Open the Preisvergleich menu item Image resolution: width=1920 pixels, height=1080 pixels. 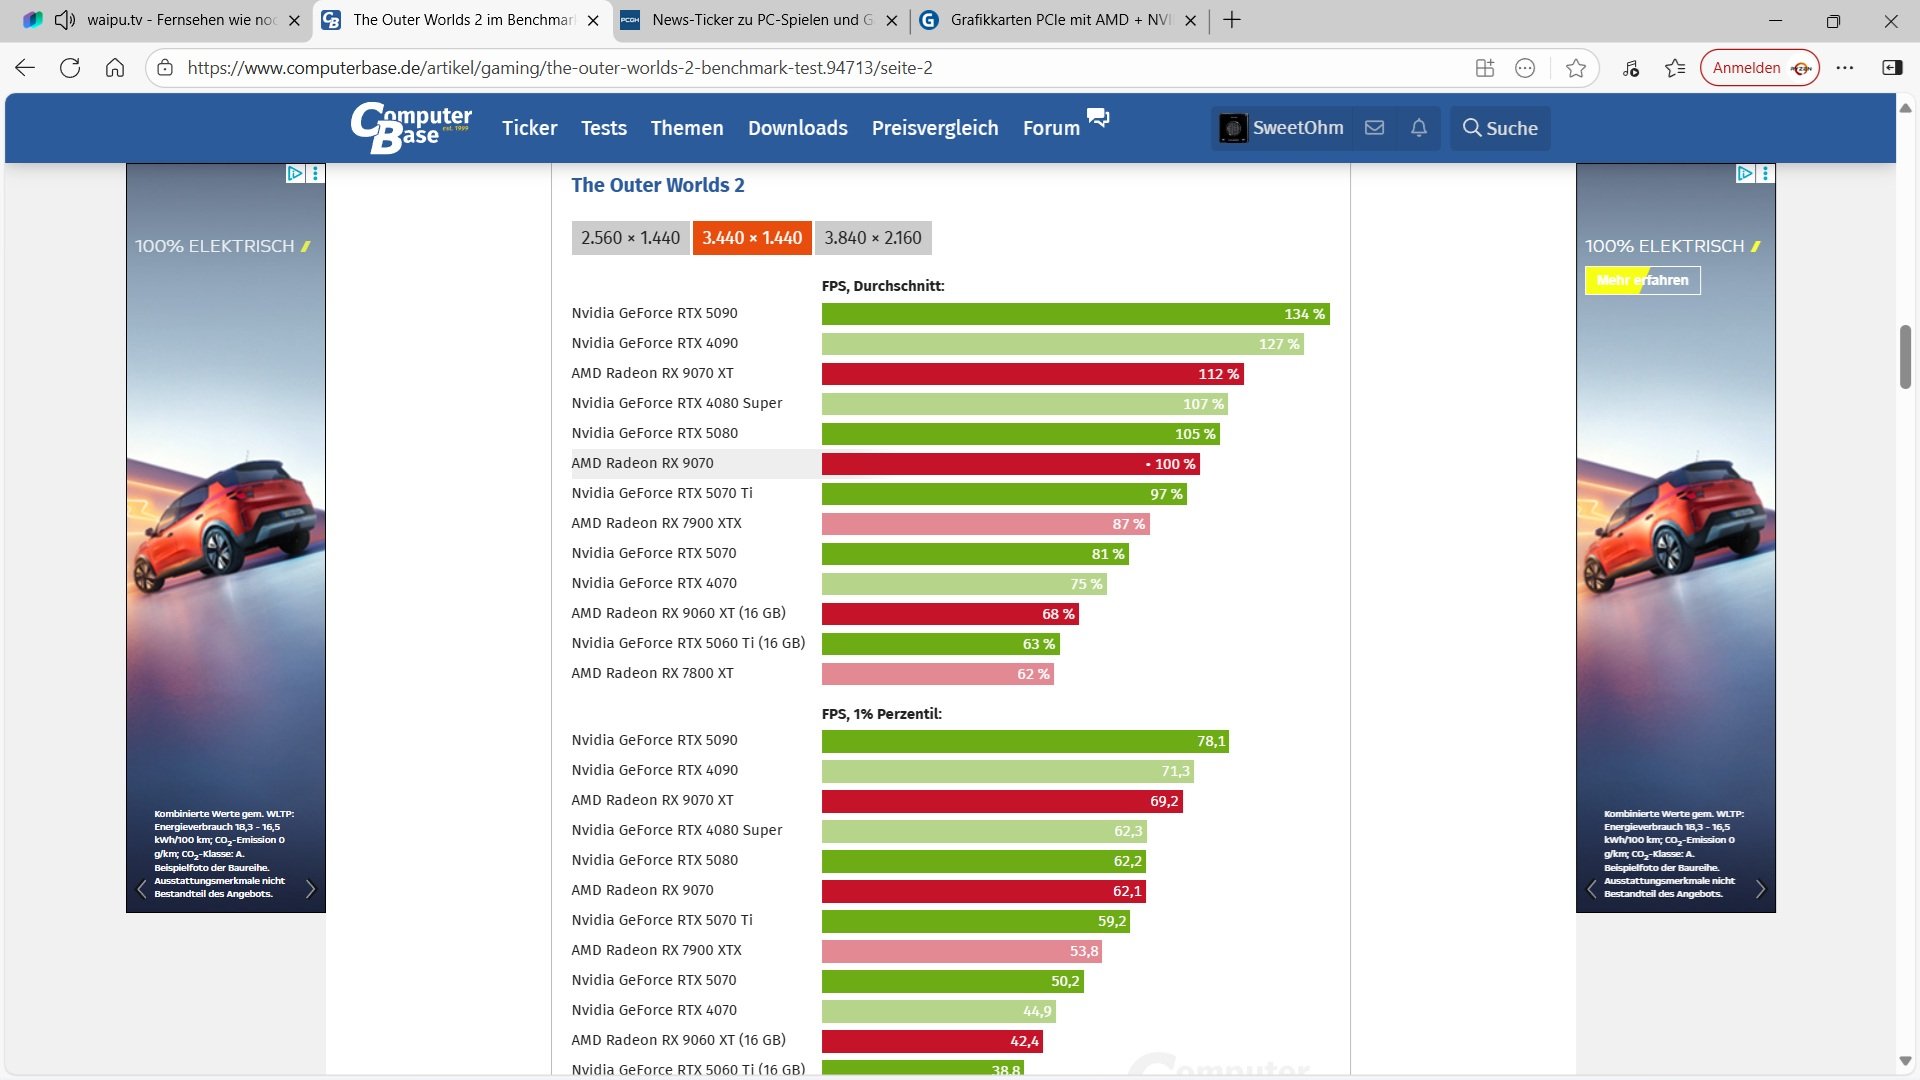(x=934, y=128)
